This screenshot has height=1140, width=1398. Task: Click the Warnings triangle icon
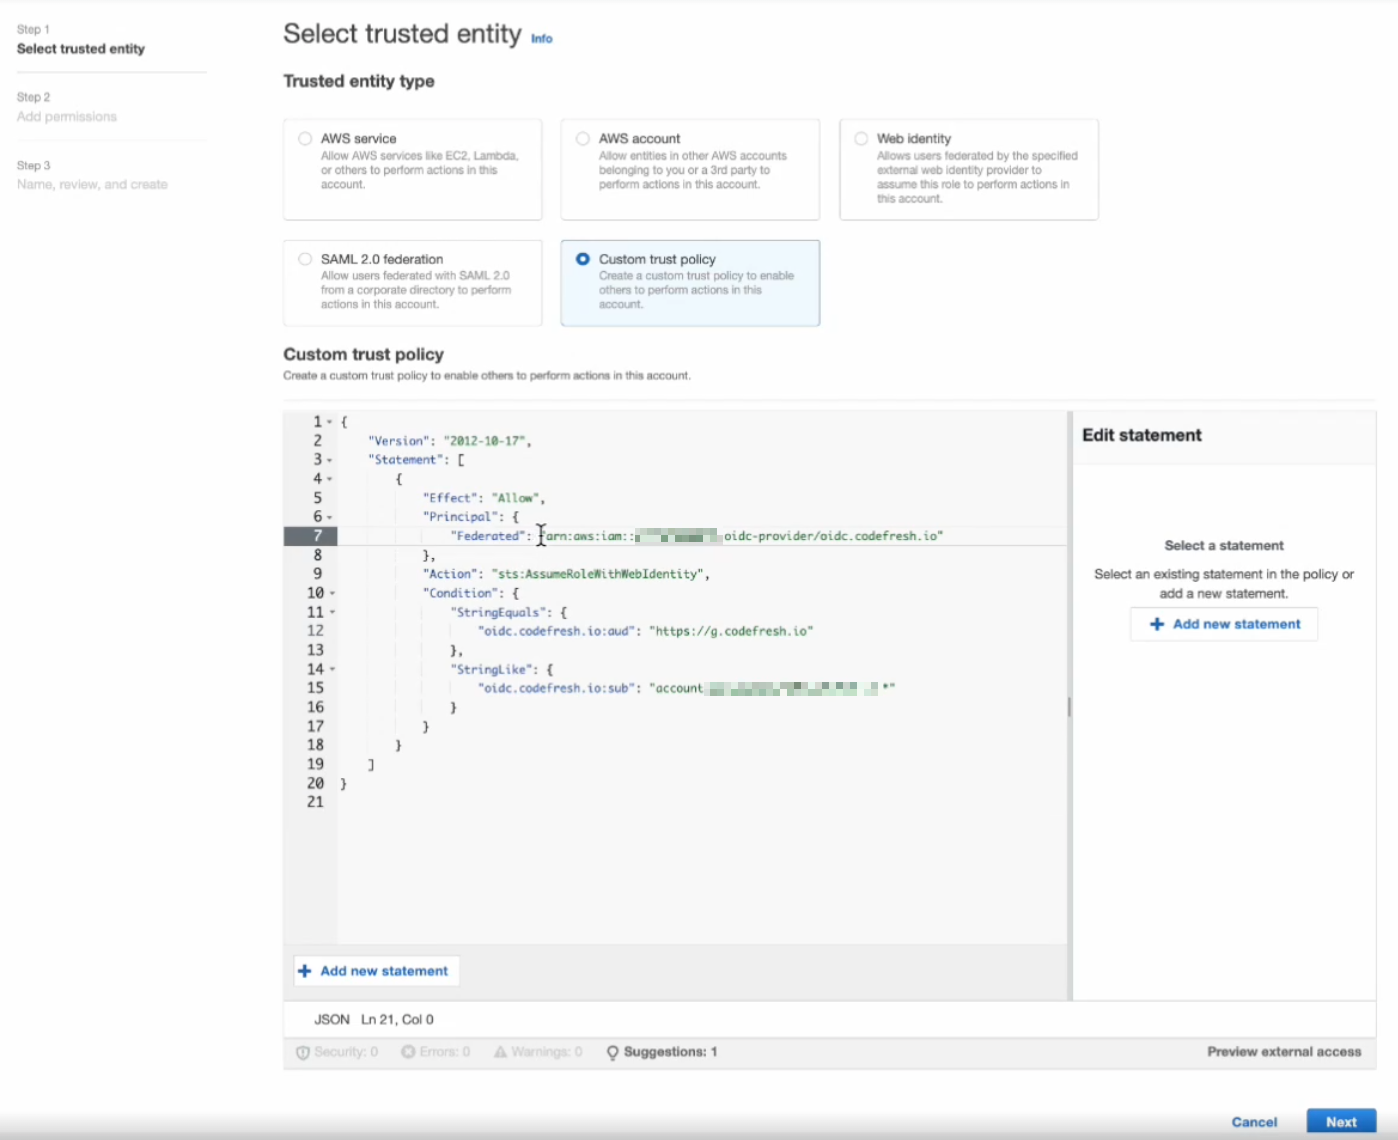pos(500,1052)
